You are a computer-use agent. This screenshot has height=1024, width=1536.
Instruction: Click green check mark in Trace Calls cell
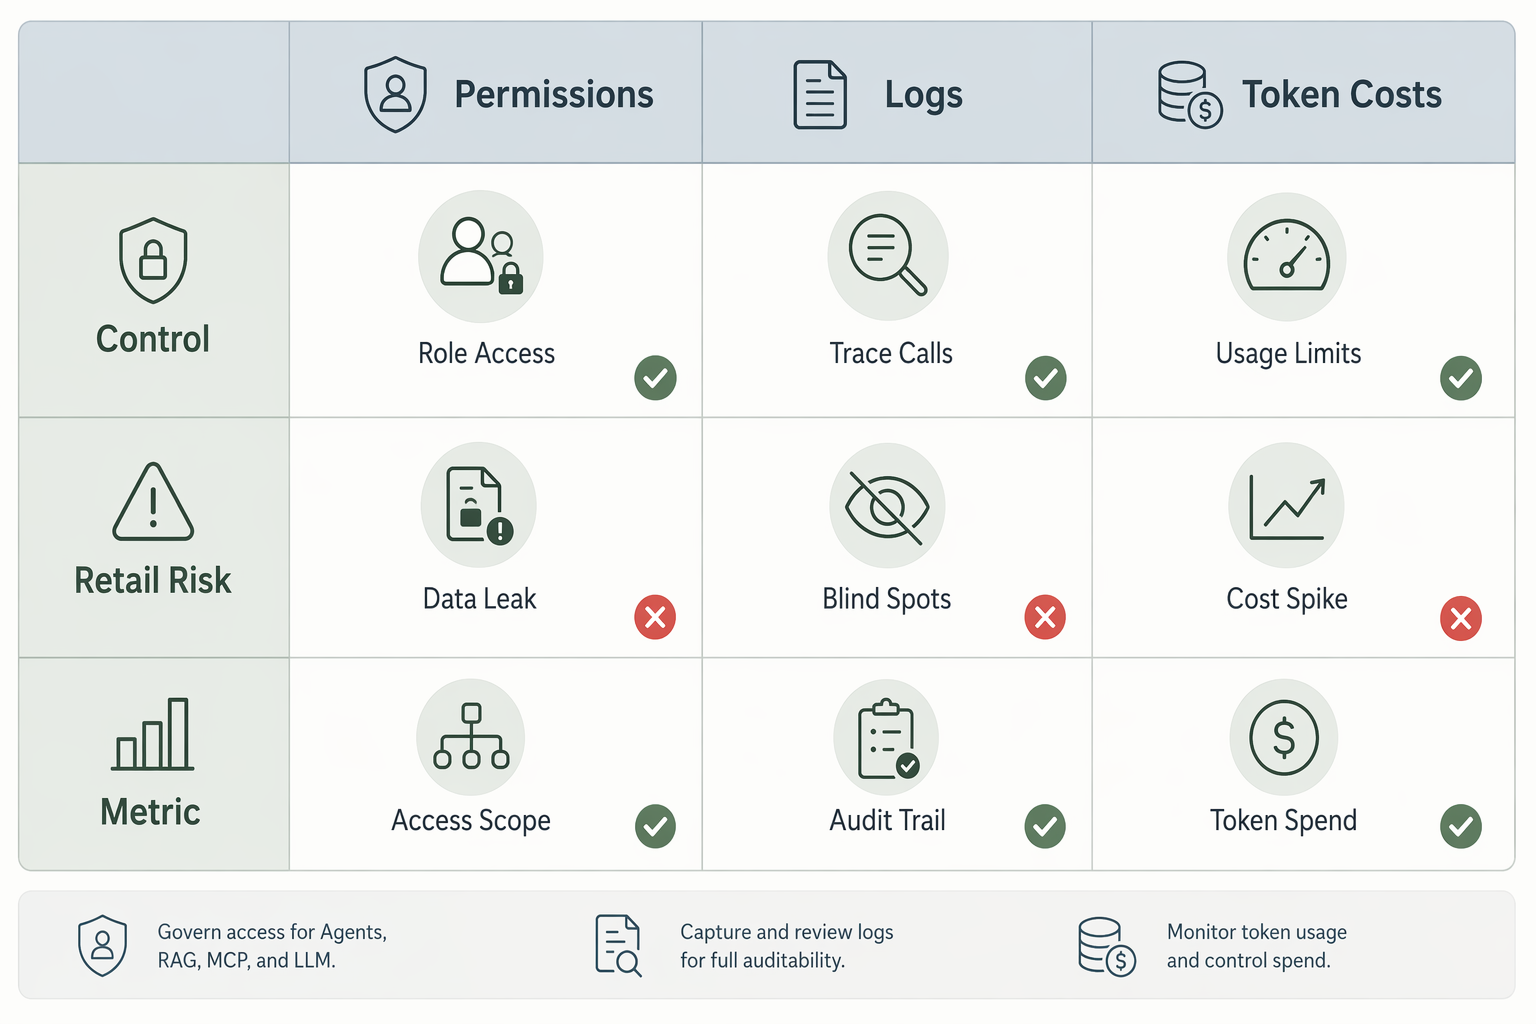point(1046,378)
